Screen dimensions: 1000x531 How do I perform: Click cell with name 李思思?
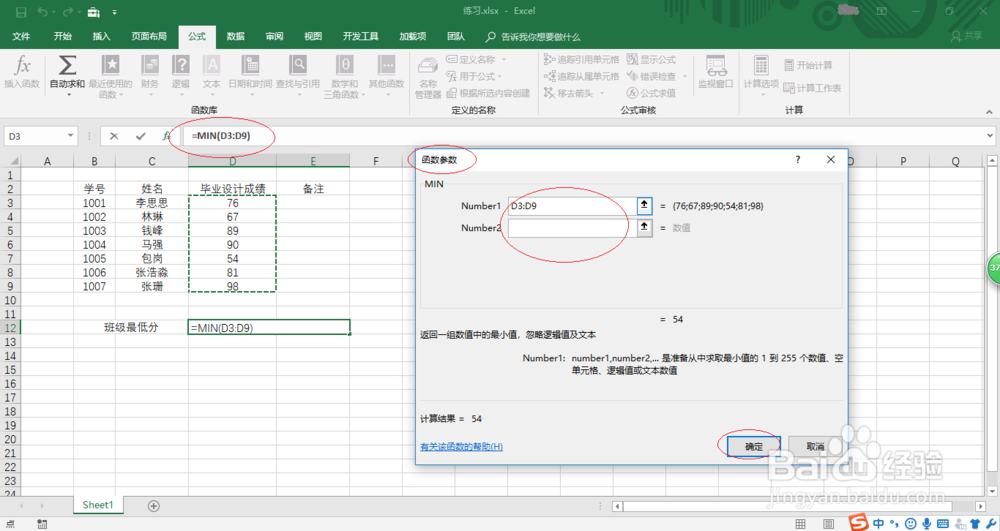[x=152, y=203]
